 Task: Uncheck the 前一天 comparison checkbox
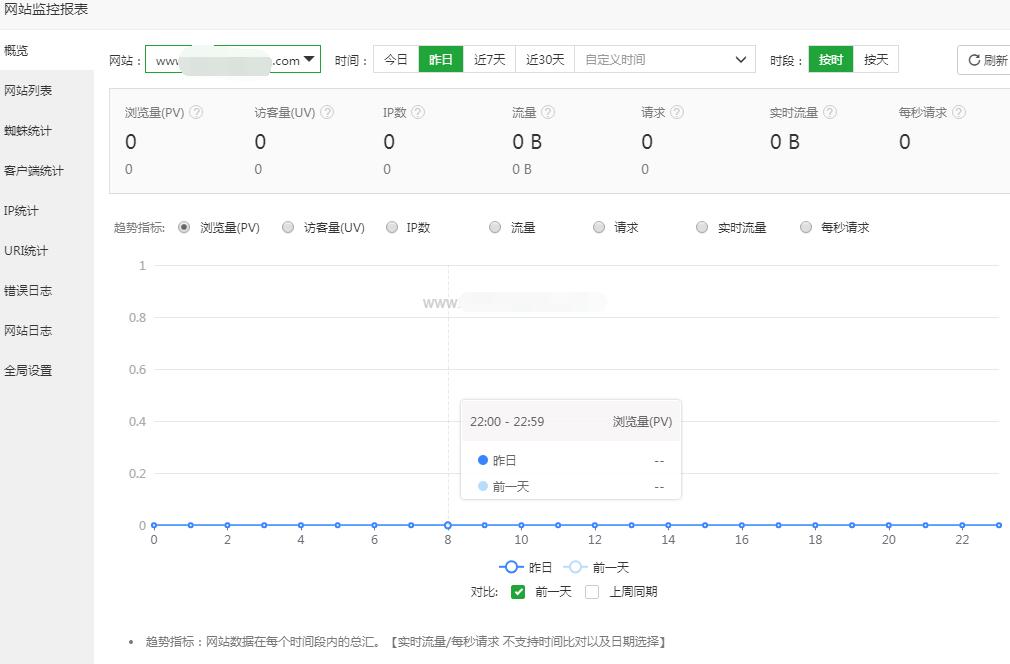point(518,591)
